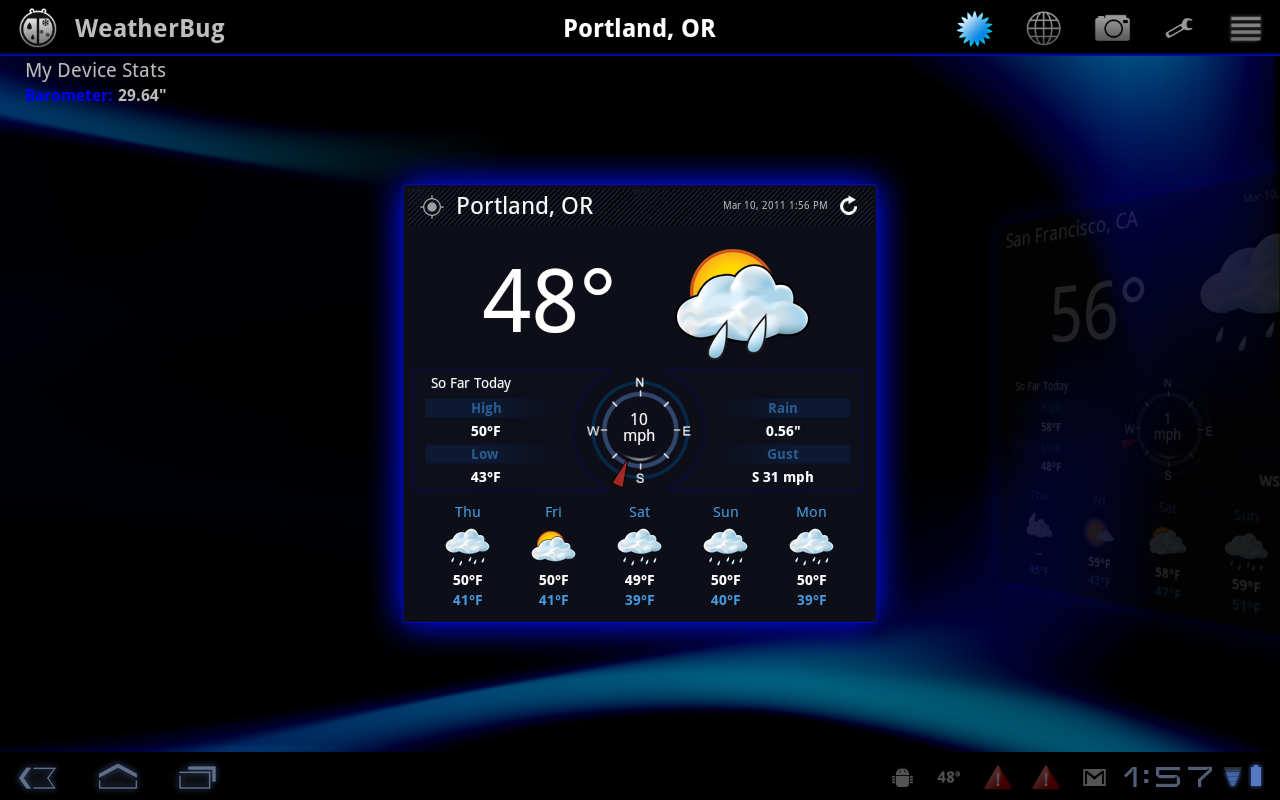
Task: Tap the wind compass showing 10 mph
Action: click(x=639, y=430)
